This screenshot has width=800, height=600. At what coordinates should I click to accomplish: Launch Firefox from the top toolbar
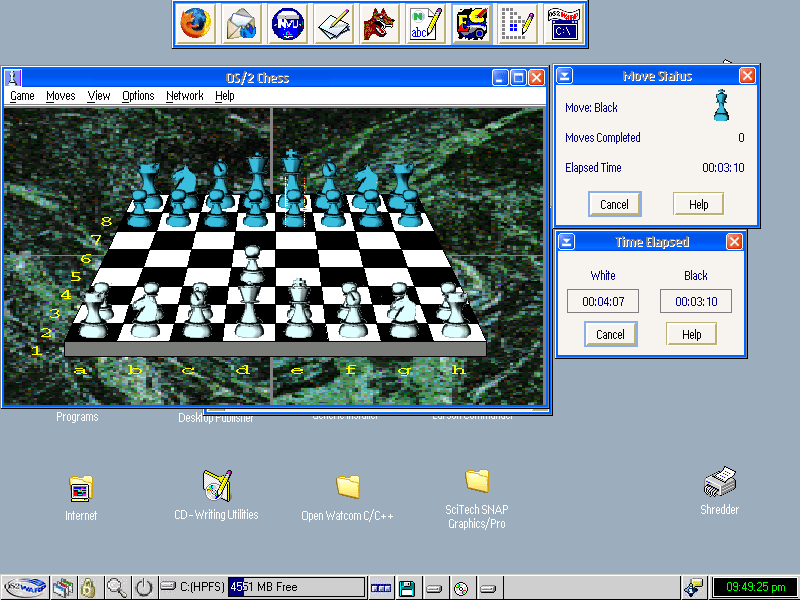pyautogui.click(x=196, y=24)
